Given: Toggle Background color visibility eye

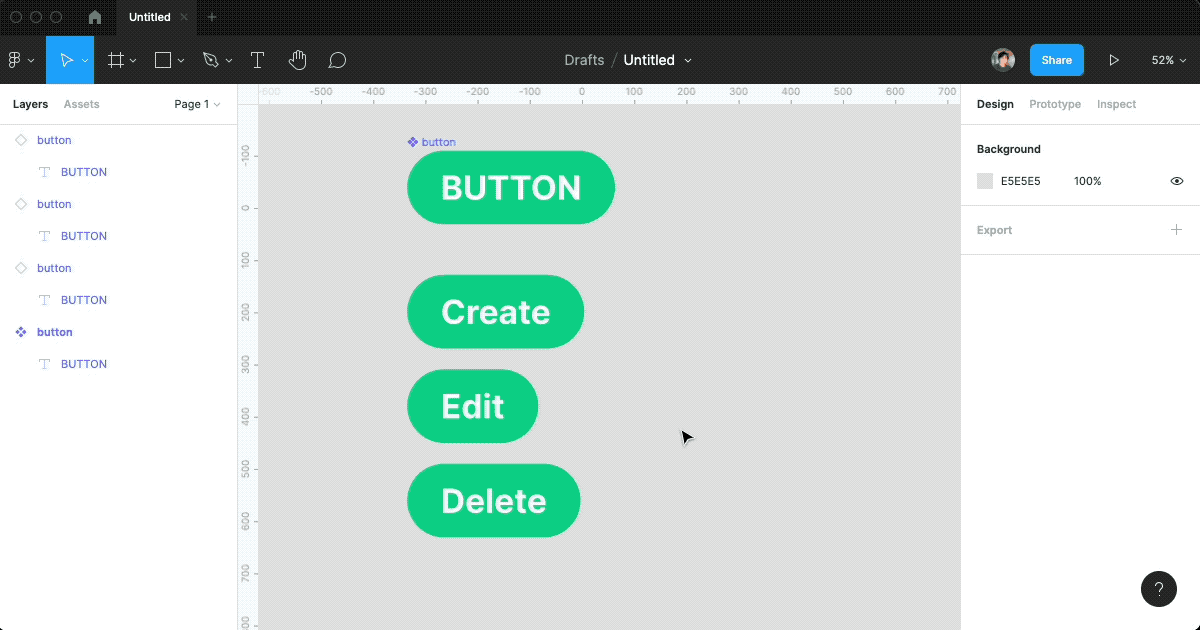Looking at the screenshot, I should [x=1177, y=181].
